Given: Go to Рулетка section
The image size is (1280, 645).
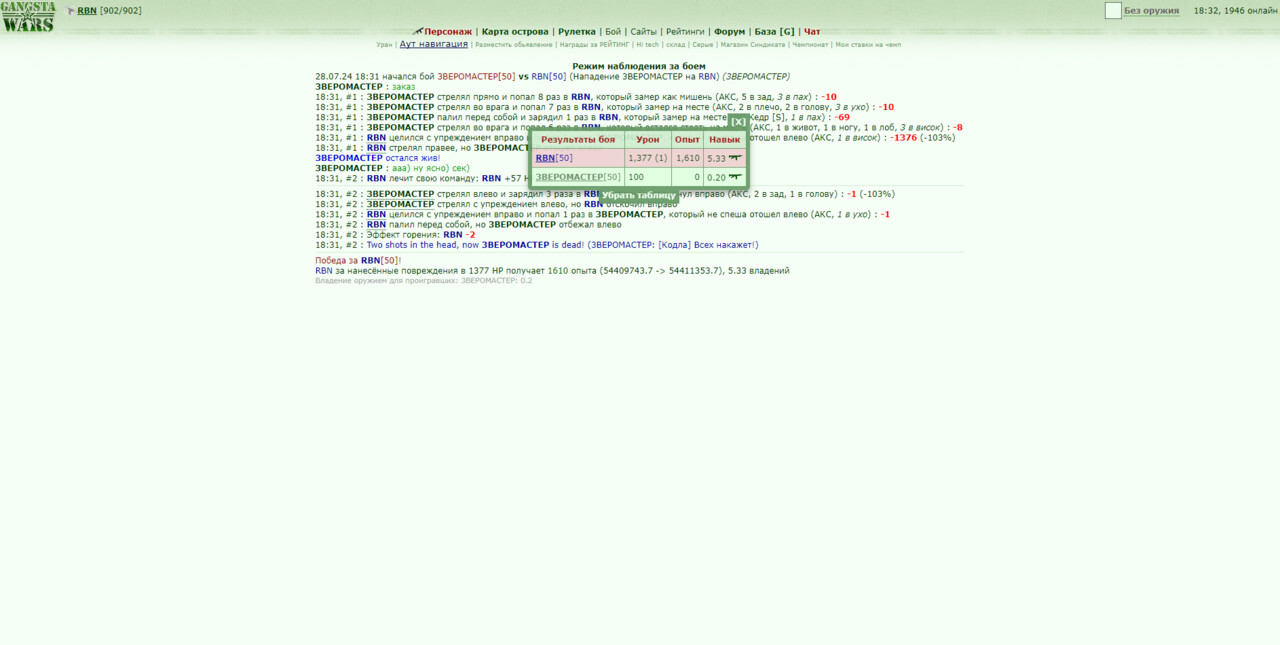Looking at the screenshot, I should [x=577, y=32].
